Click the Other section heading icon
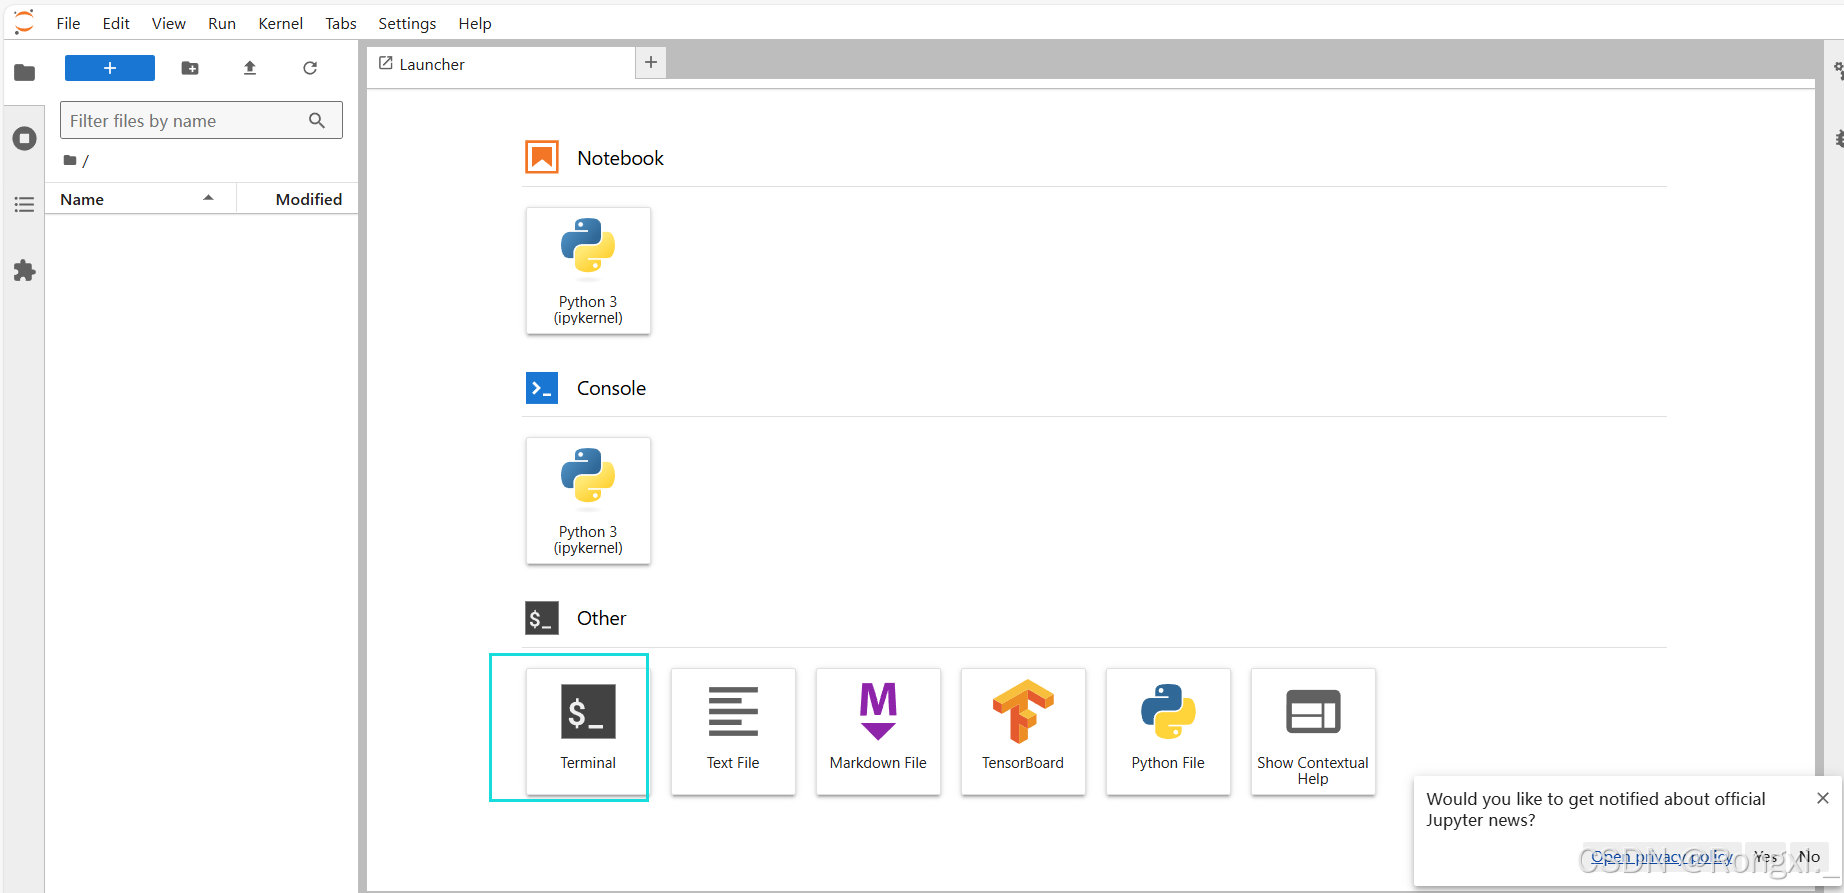 click(542, 618)
